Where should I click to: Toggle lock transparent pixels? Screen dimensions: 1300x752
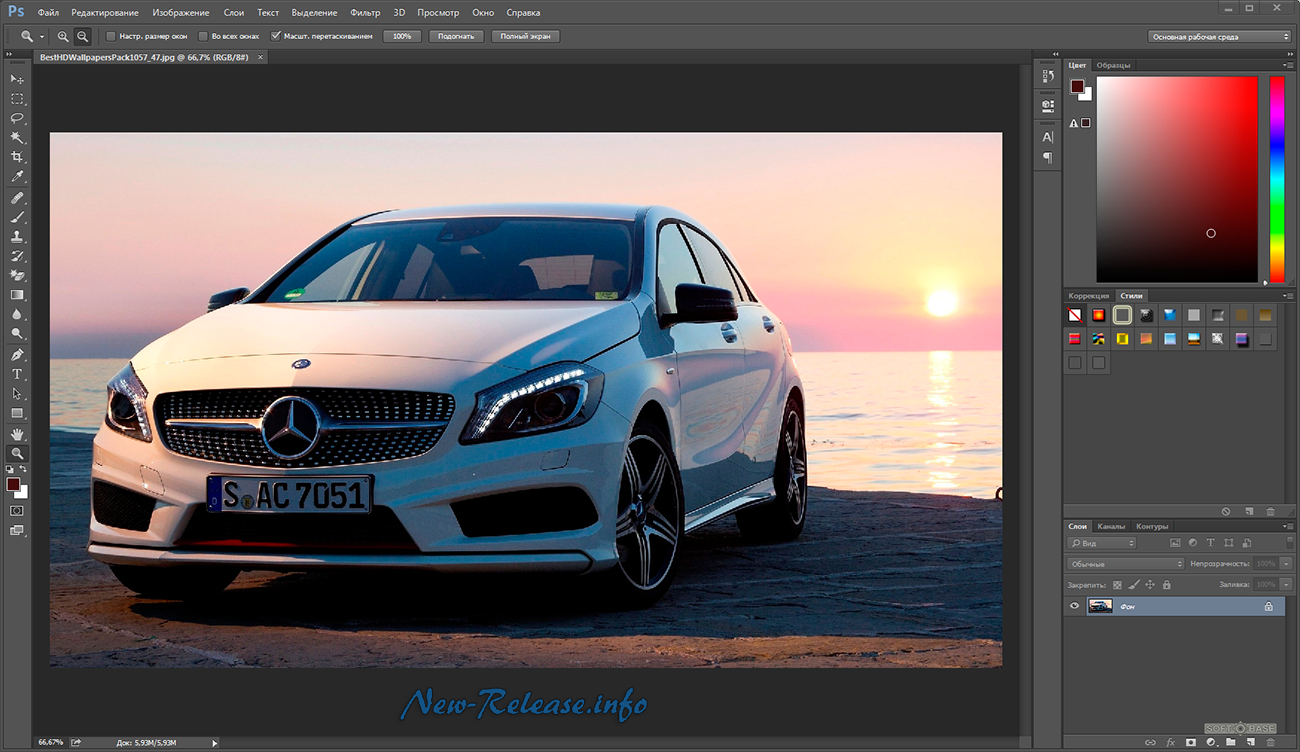point(1117,585)
